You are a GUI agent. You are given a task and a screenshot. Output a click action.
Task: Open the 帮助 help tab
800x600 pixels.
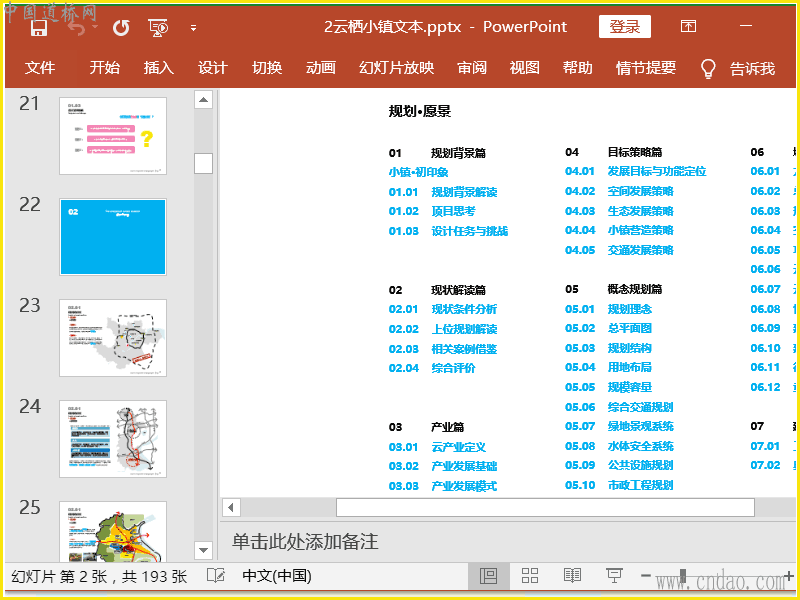point(578,67)
